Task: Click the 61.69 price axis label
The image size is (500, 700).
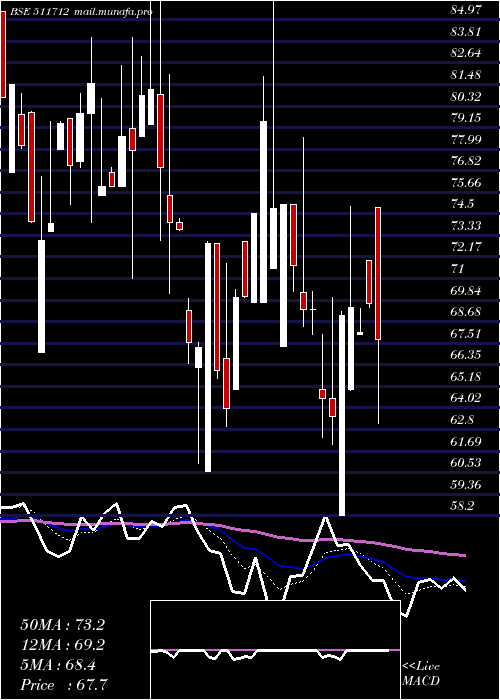Action: [x=466, y=441]
